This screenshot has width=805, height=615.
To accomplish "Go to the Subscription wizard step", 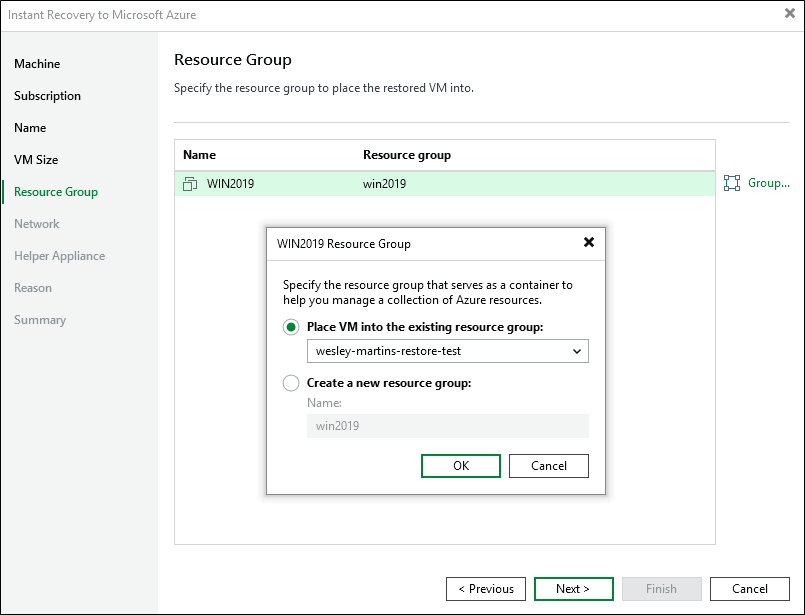I will pos(47,96).
